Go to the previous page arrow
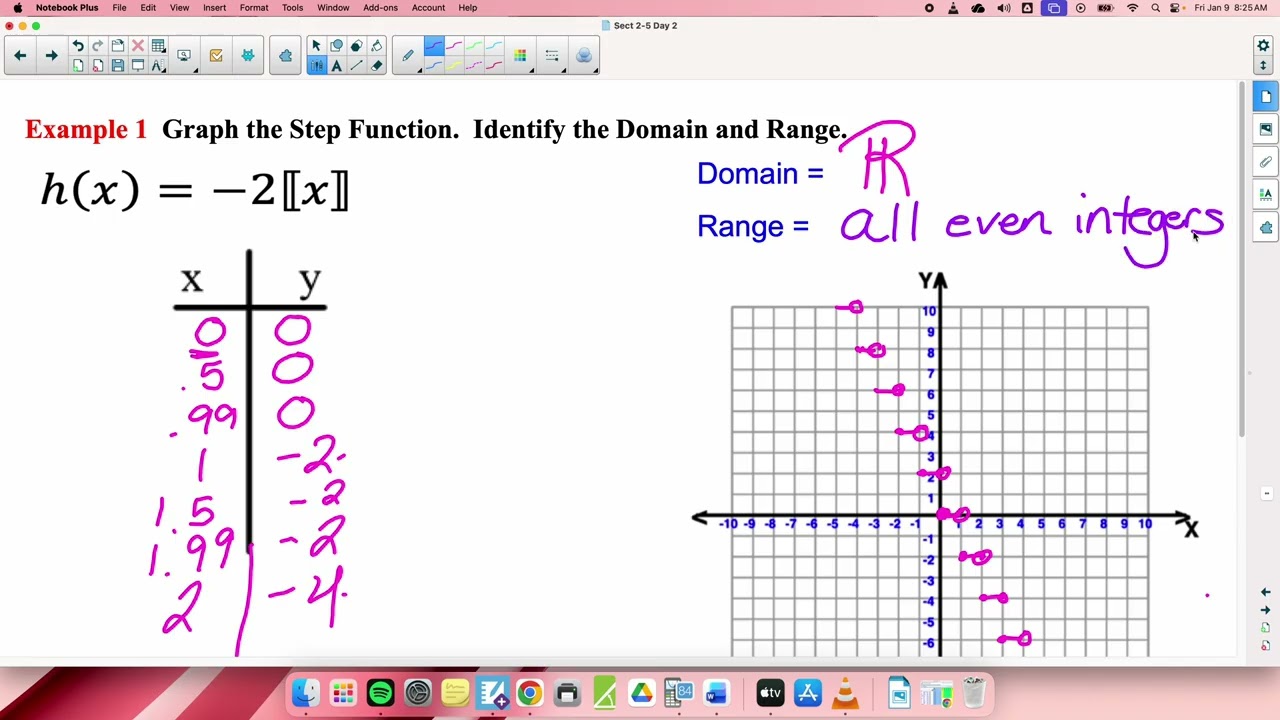 (x=20, y=55)
